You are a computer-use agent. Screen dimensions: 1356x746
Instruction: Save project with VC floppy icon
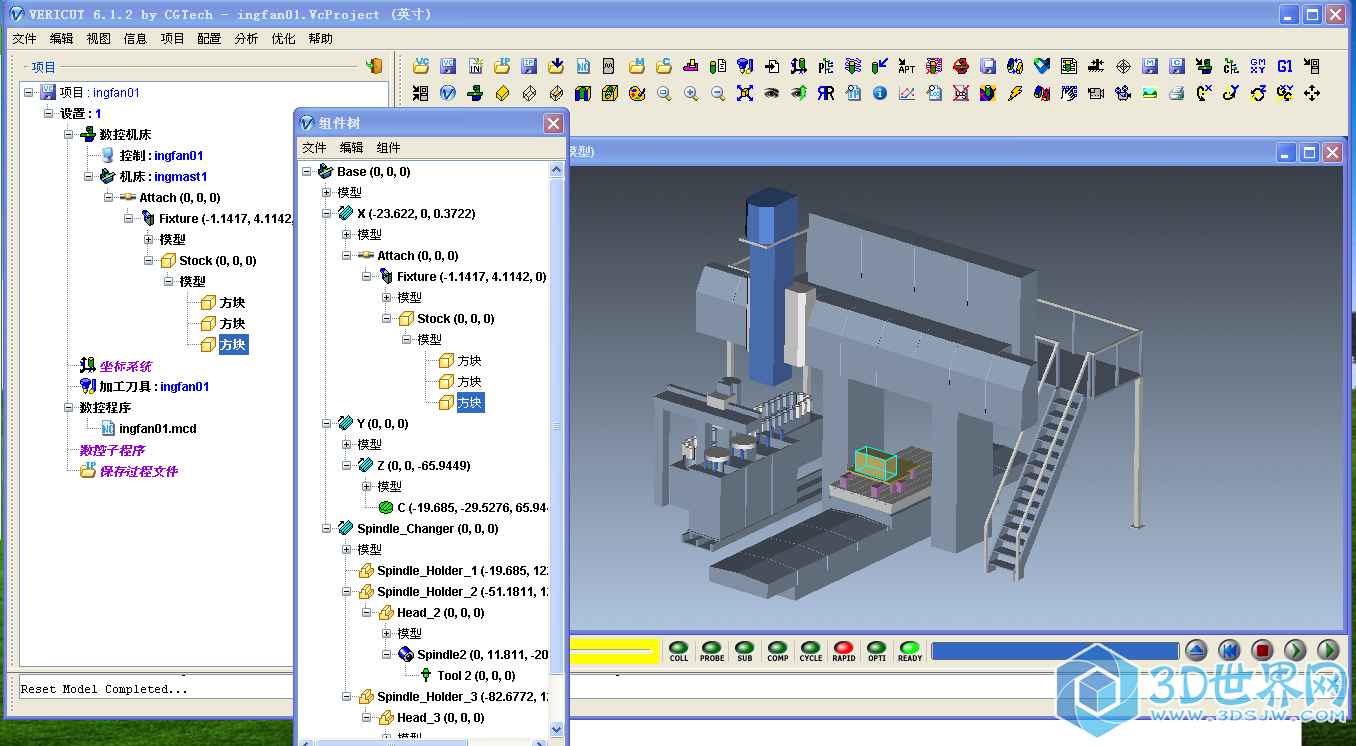click(448, 66)
